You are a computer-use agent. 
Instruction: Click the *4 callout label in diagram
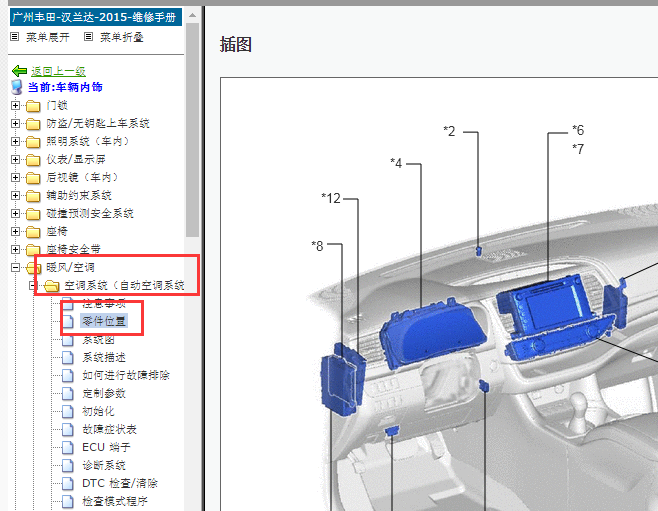pyautogui.click(x=396, y=163)
